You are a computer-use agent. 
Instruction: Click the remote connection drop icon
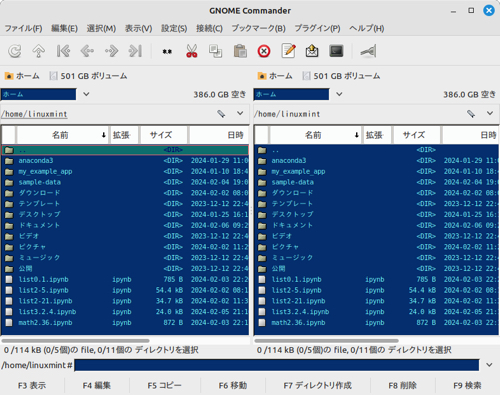368,51
